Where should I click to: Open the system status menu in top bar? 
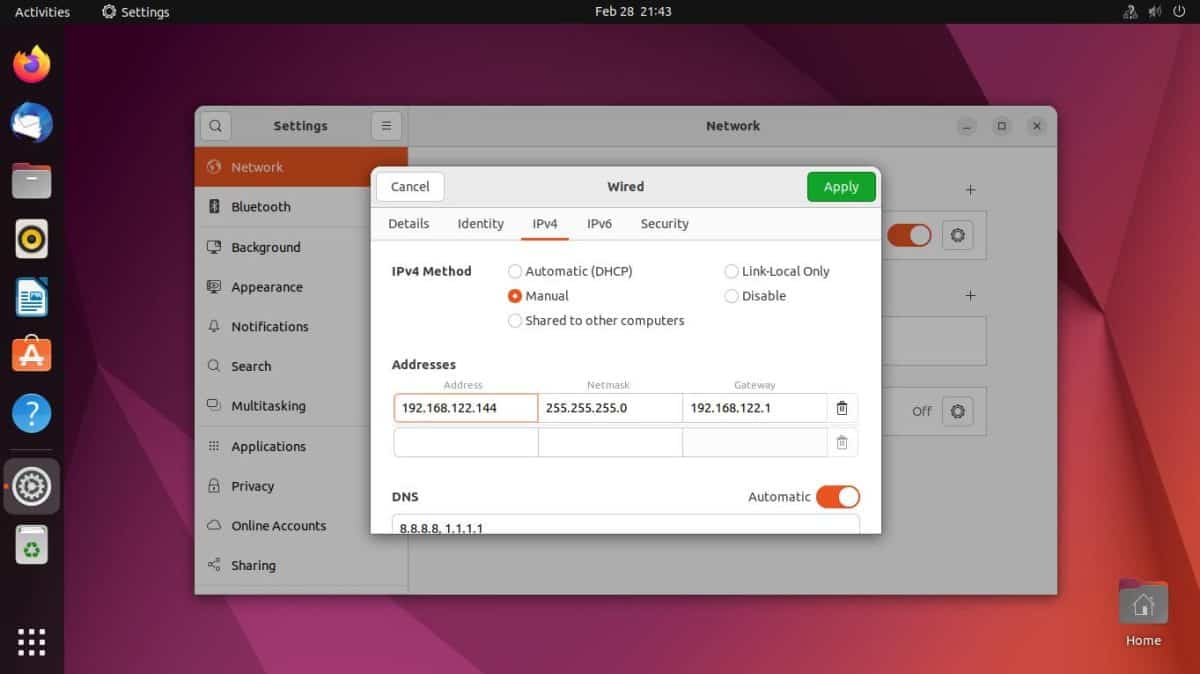[1154, 11]
